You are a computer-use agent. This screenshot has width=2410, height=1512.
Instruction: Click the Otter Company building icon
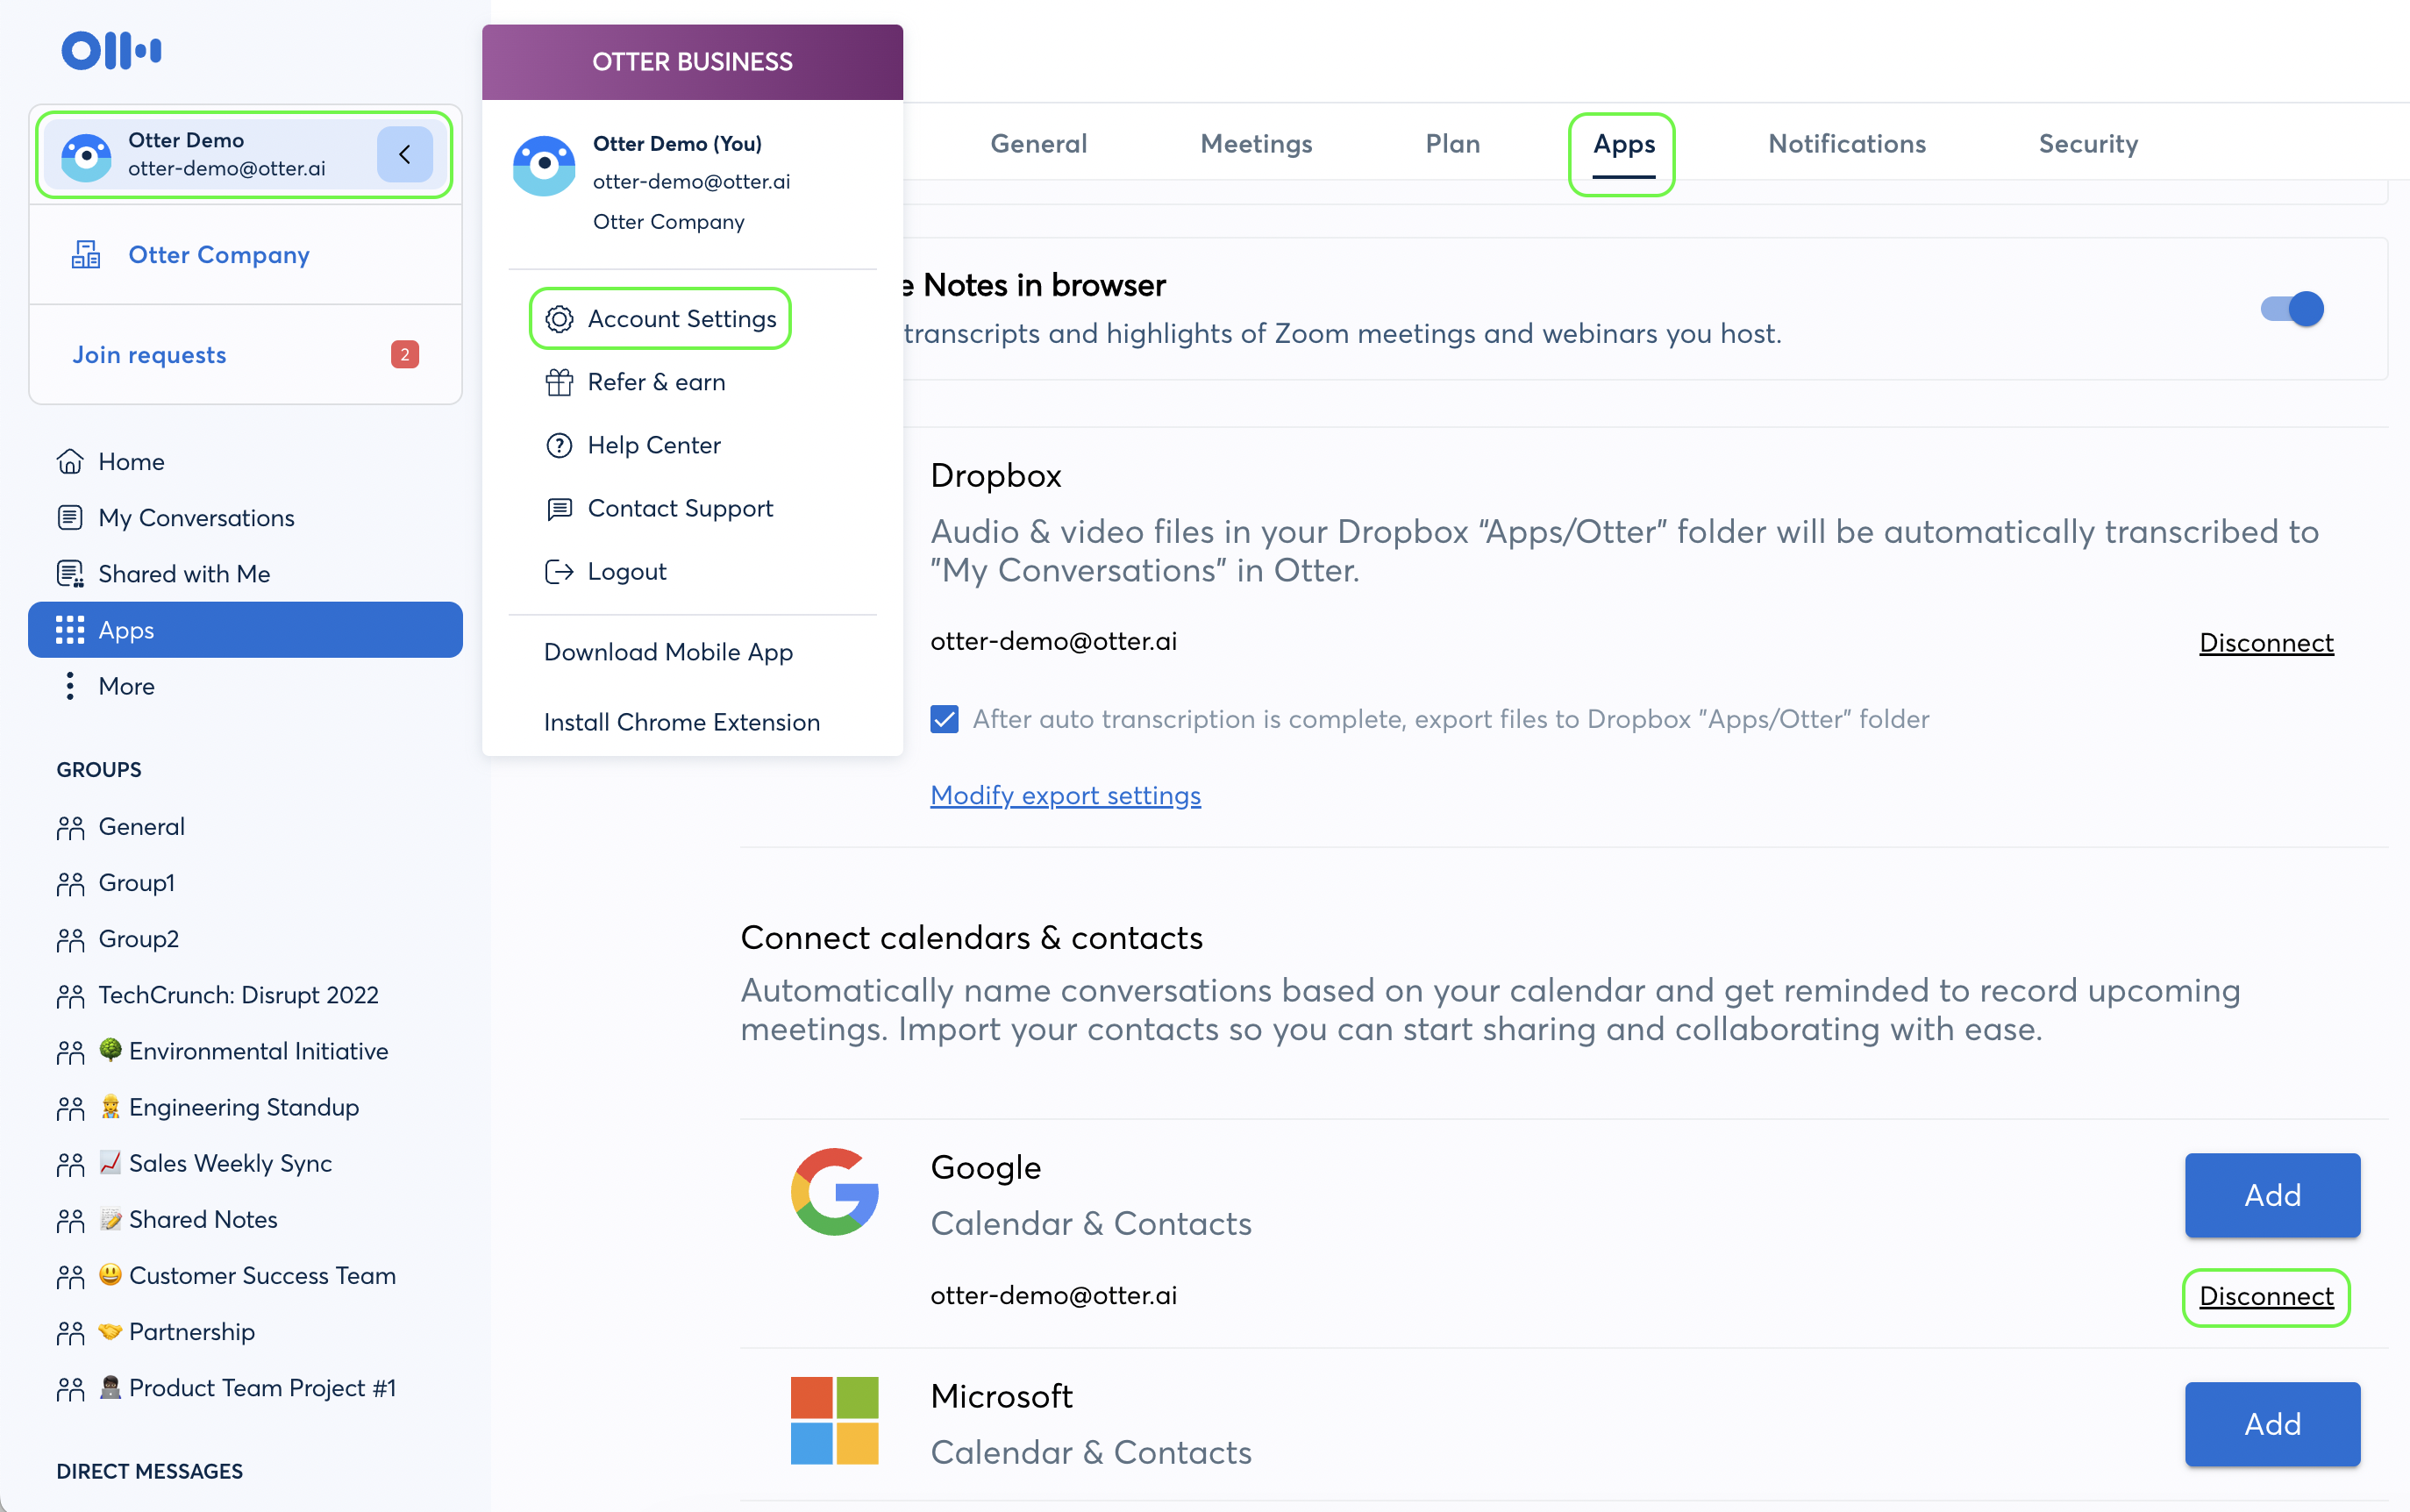pos(86,254)
